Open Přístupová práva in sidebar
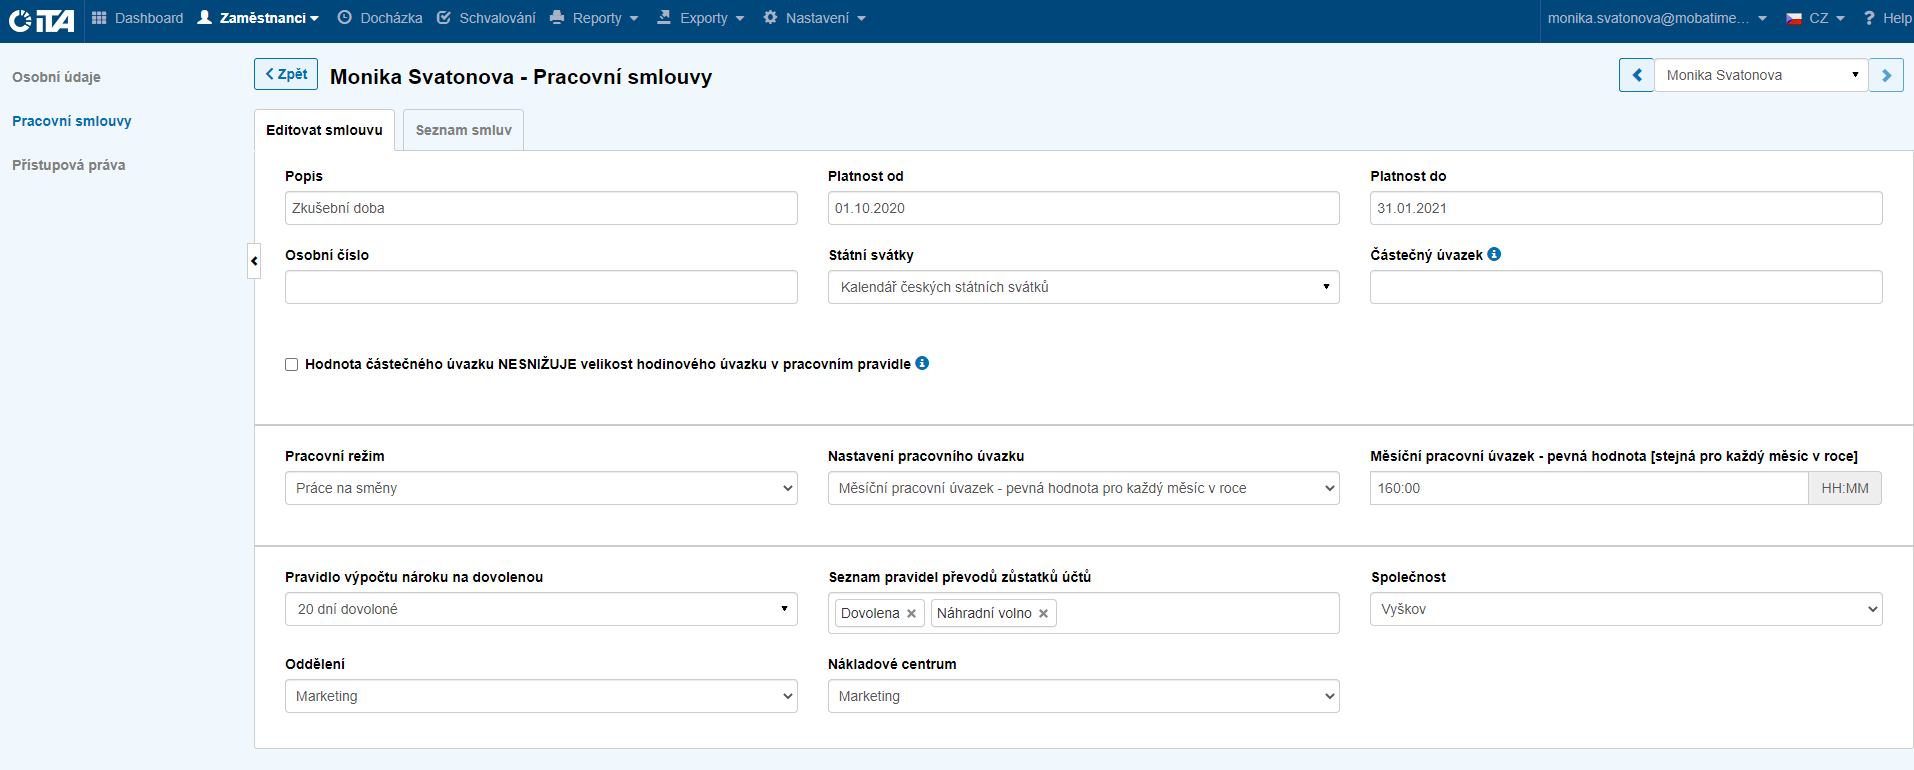 tap(68, 165)
